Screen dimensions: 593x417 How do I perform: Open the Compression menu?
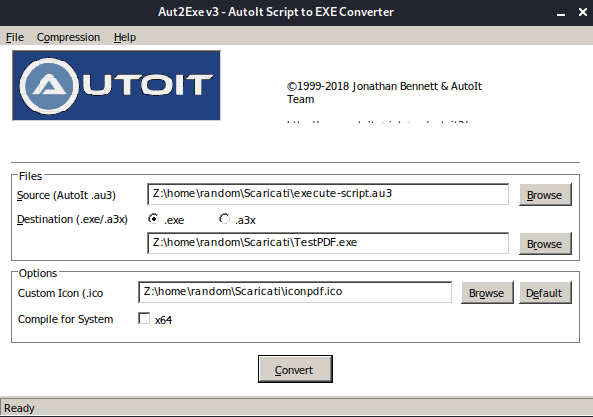point(68,37)
